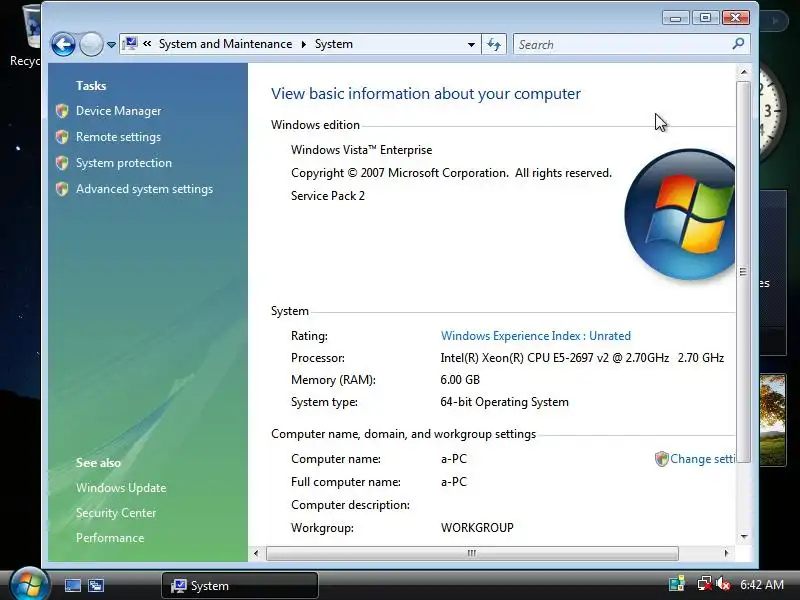Click the WORKGROUP value text
800x600 pixels.
[477, 528]
